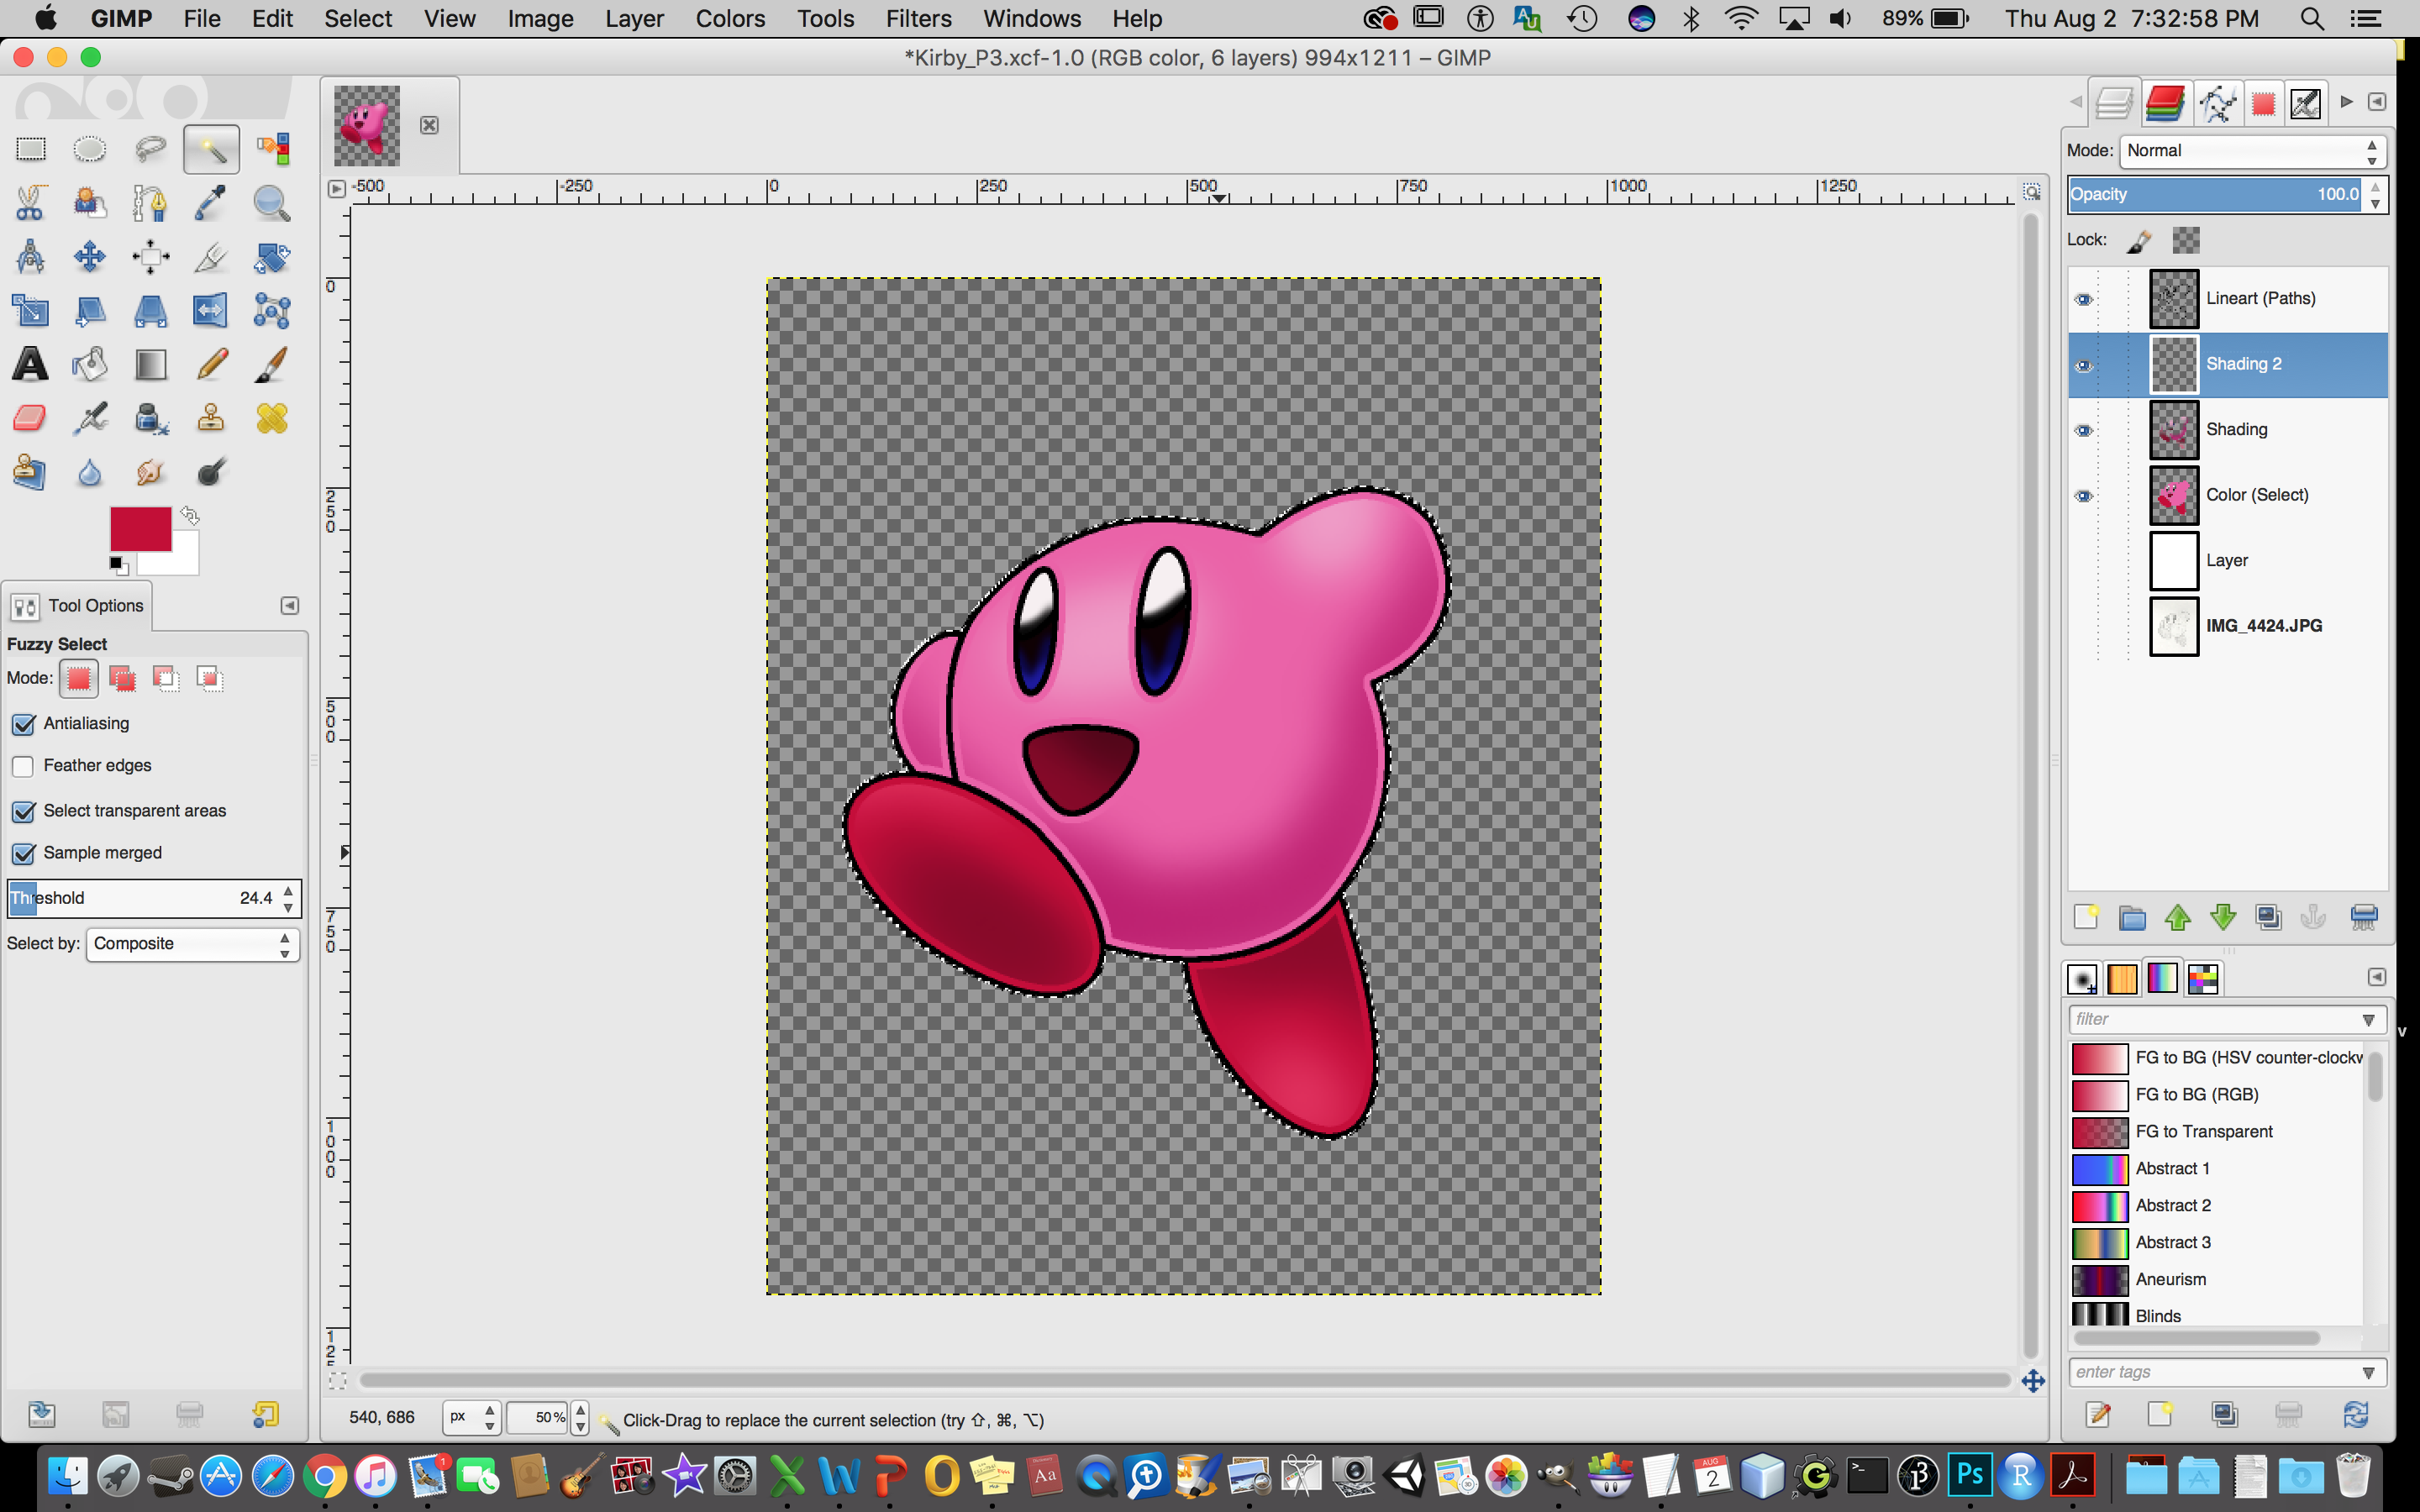Toggle the Antialiasing checkbox

pos(23,724)
